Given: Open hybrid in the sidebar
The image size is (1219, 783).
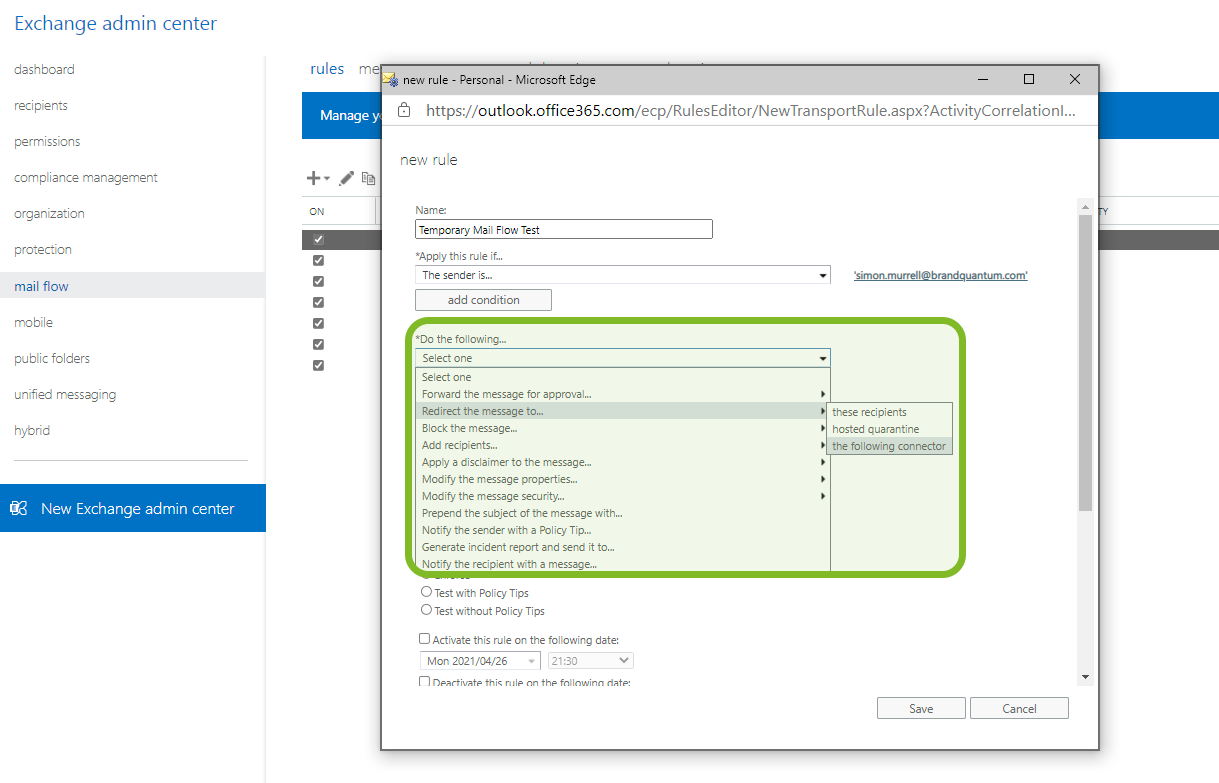Looking at the screenshot, I should tap(32, 430).
